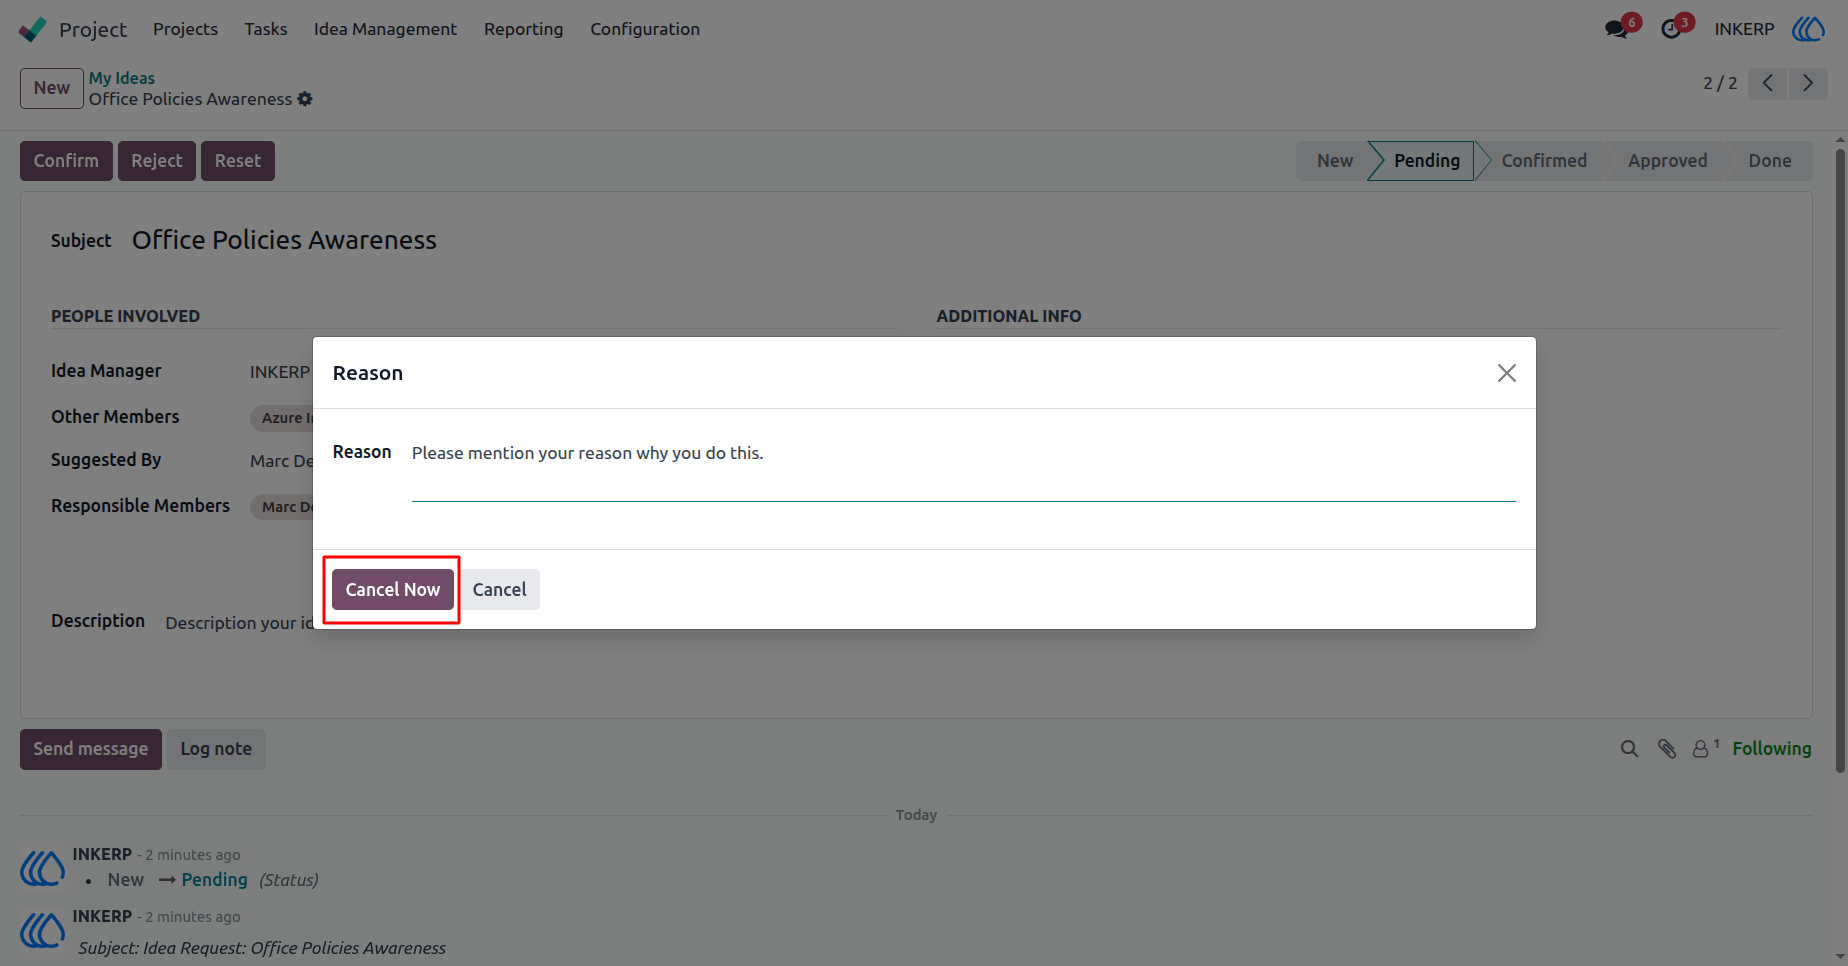Click Cancel in the Reason dialog
The image size is (1848, 966).
coord(500,590)
